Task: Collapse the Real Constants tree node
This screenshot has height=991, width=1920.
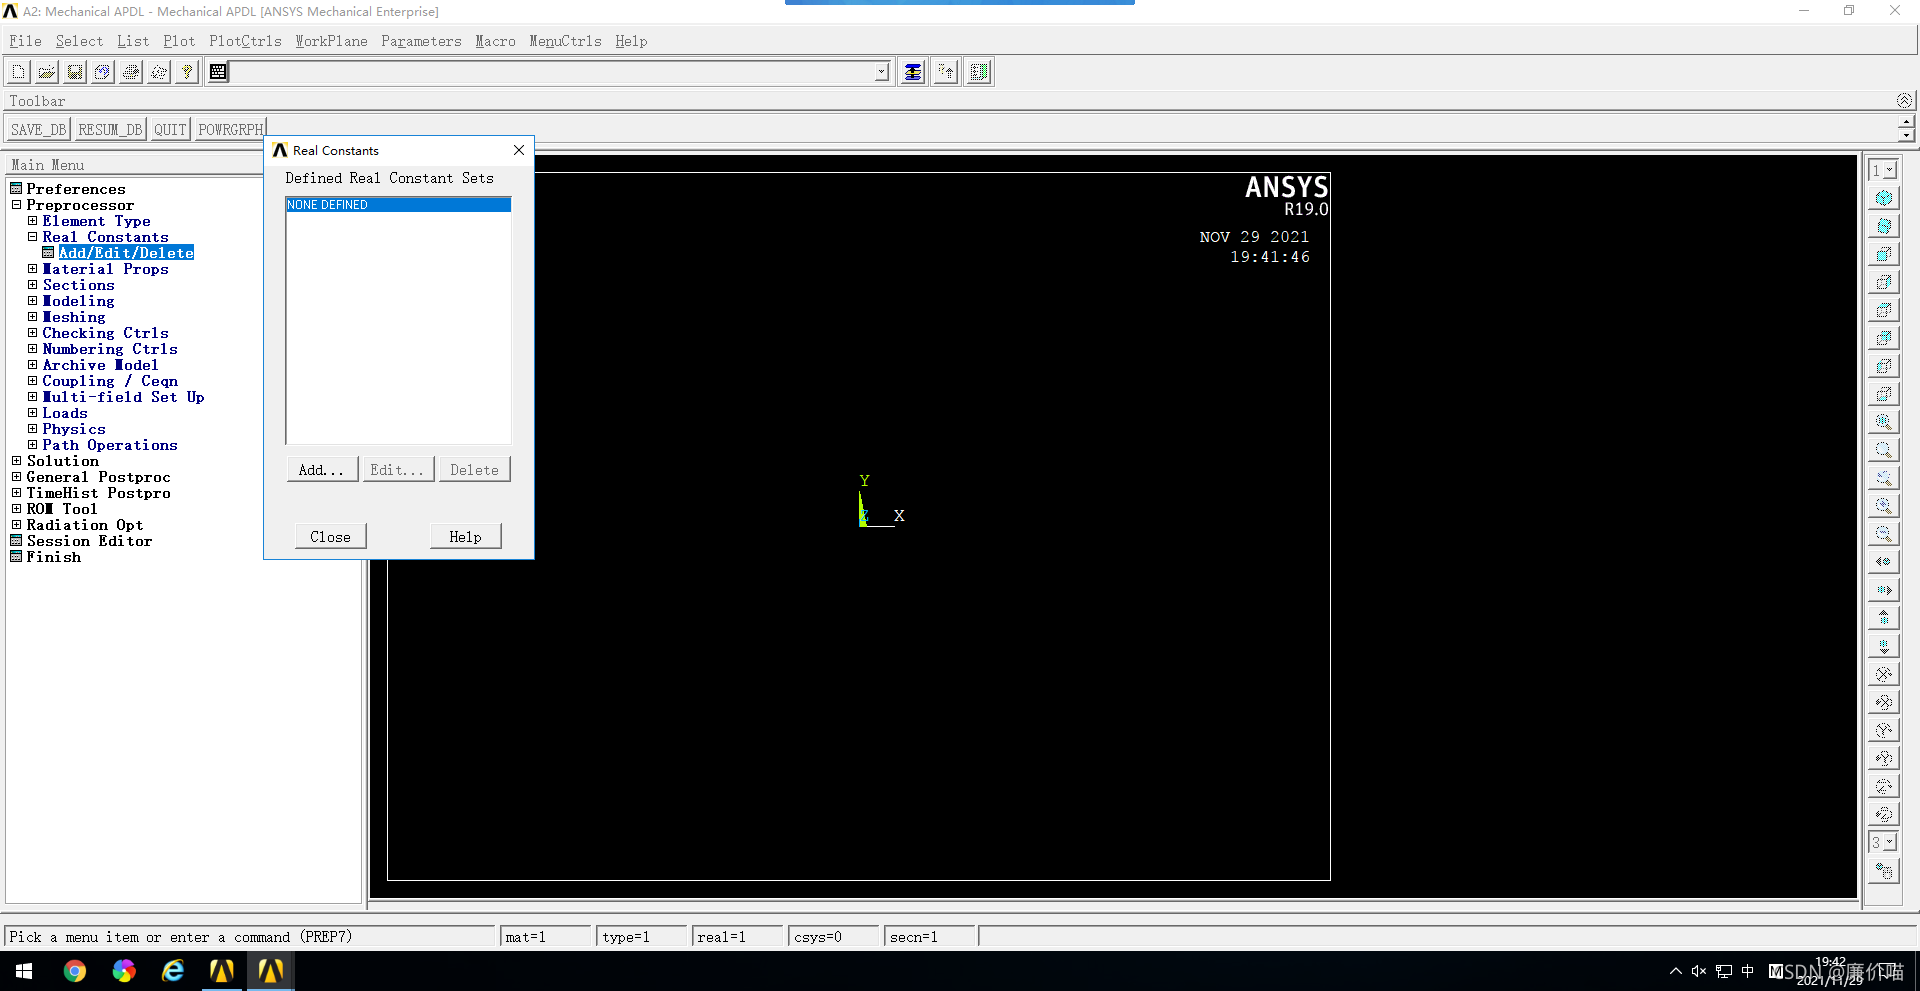Action: click(32, 237)
